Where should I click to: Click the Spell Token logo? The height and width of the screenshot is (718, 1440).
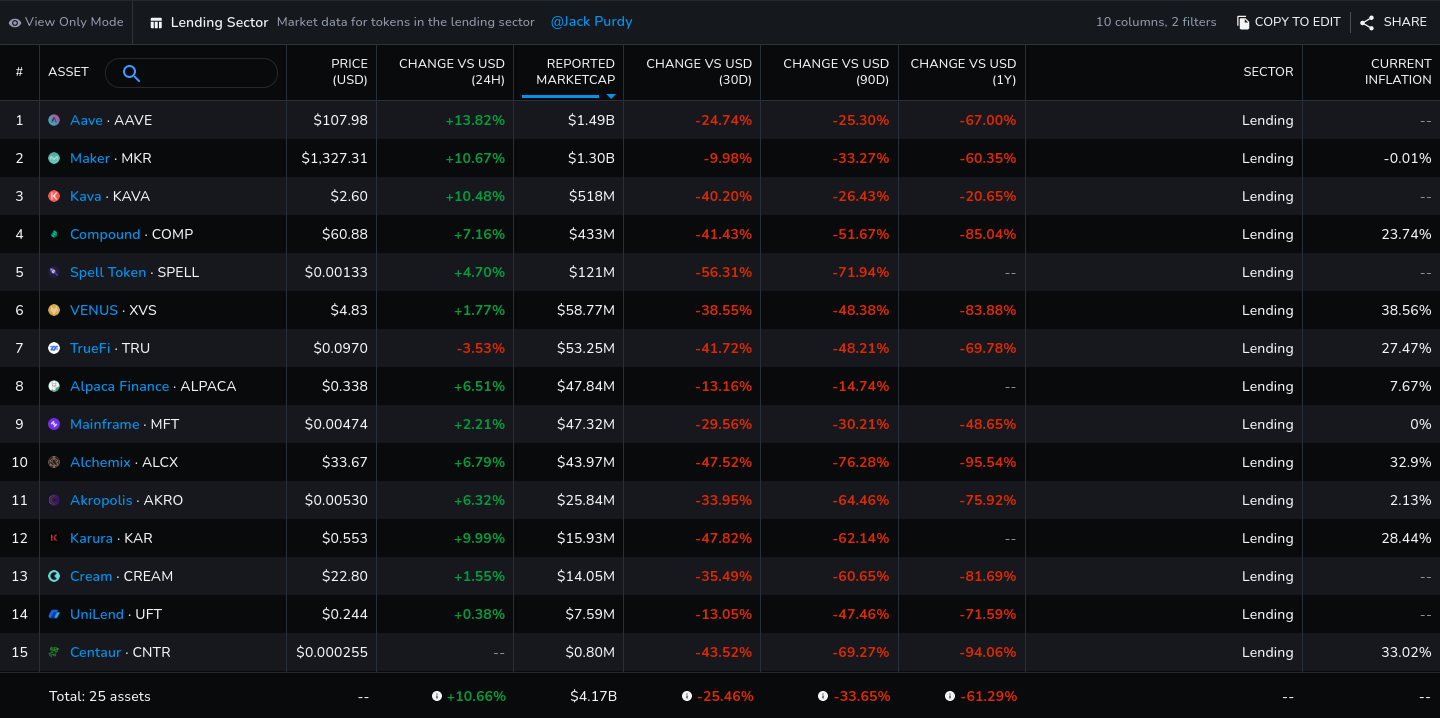54,272
